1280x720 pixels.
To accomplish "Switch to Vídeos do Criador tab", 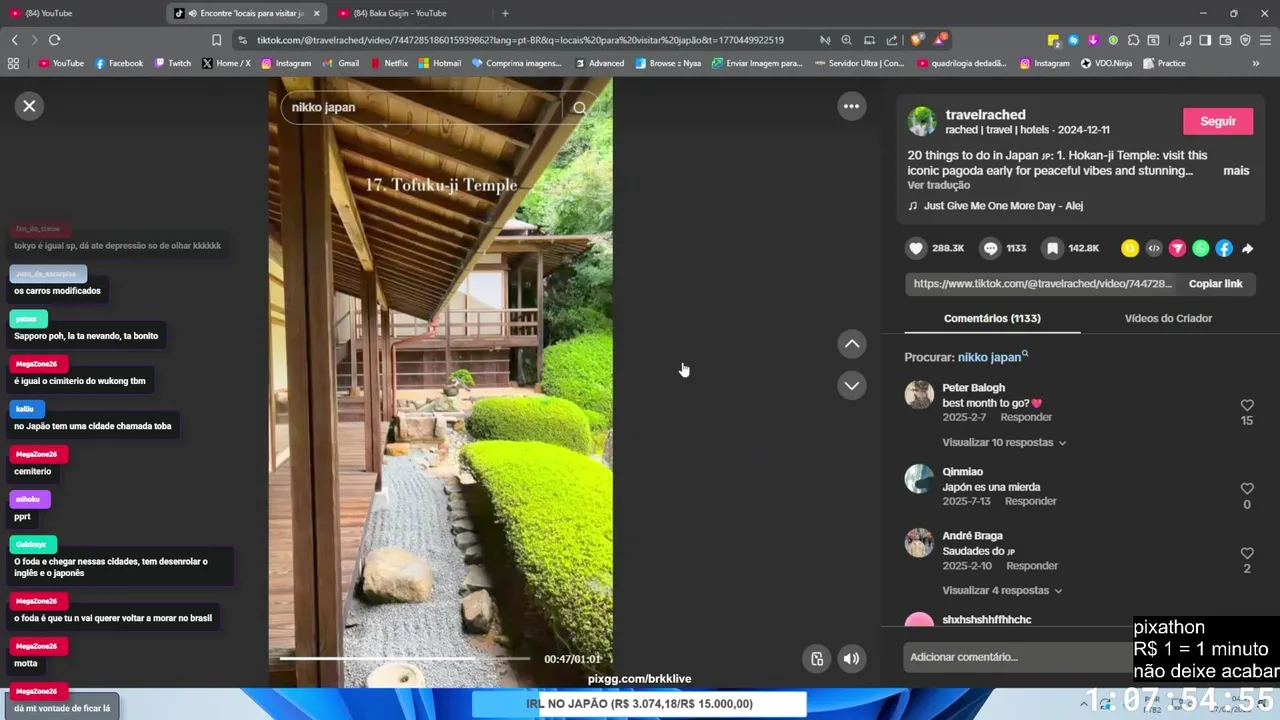I will click(1168, 318).
